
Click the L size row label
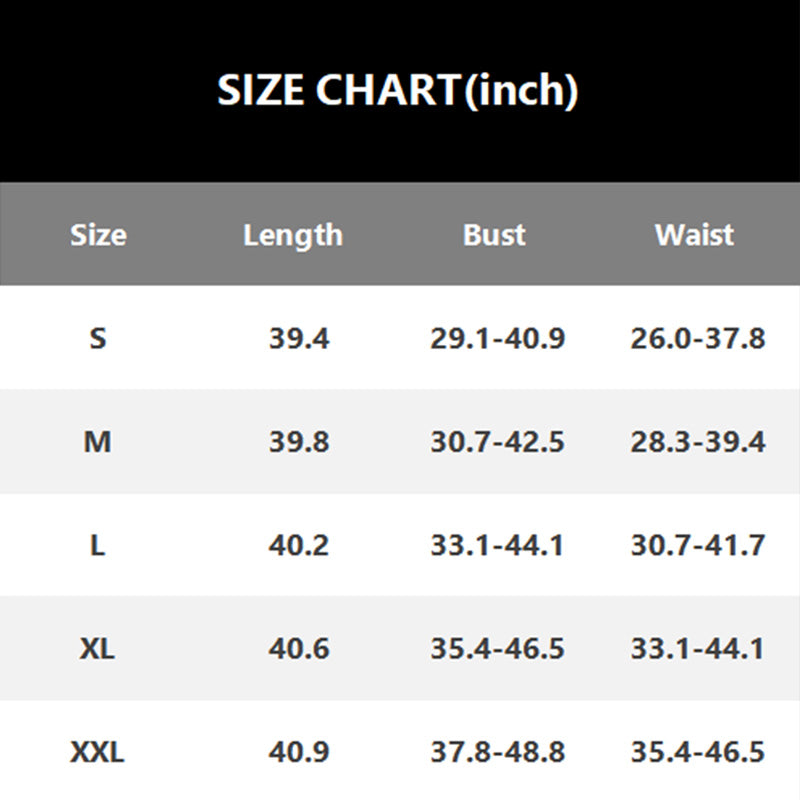tap(97, 545)
